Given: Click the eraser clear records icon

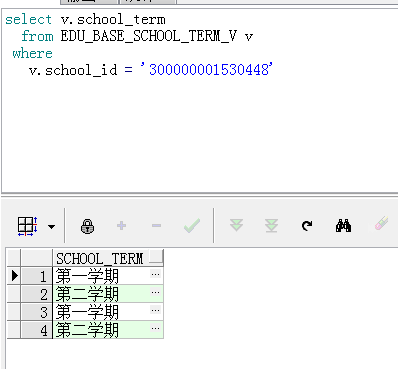Looking at the screenshot, I should click(x=380, y=224).
